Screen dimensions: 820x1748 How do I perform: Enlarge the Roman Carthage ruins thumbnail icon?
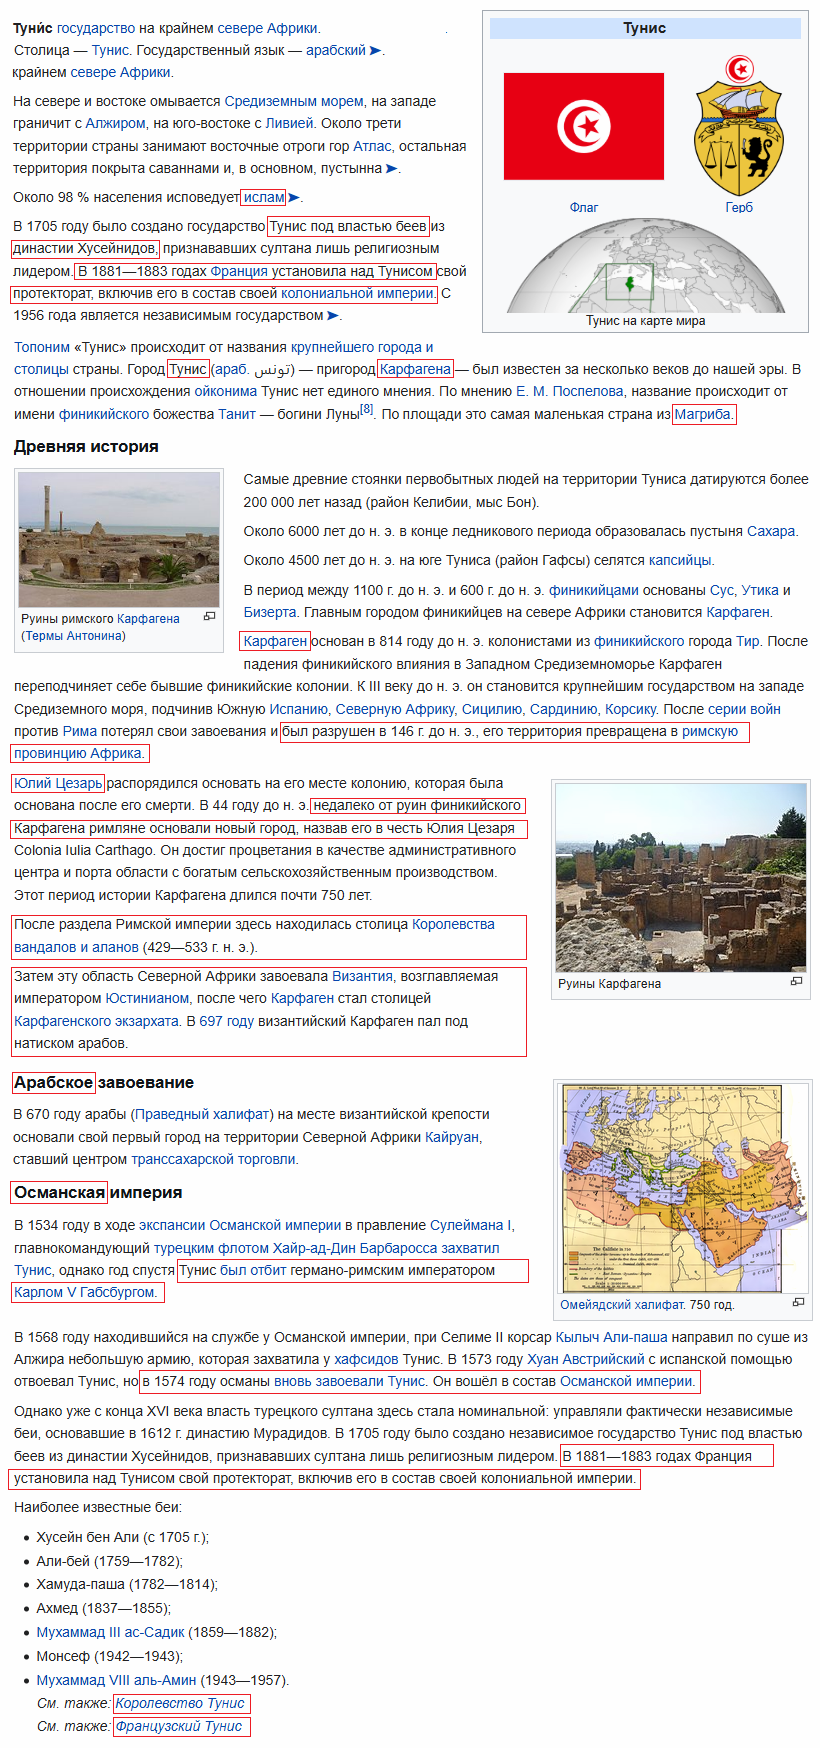click(209, 617)
